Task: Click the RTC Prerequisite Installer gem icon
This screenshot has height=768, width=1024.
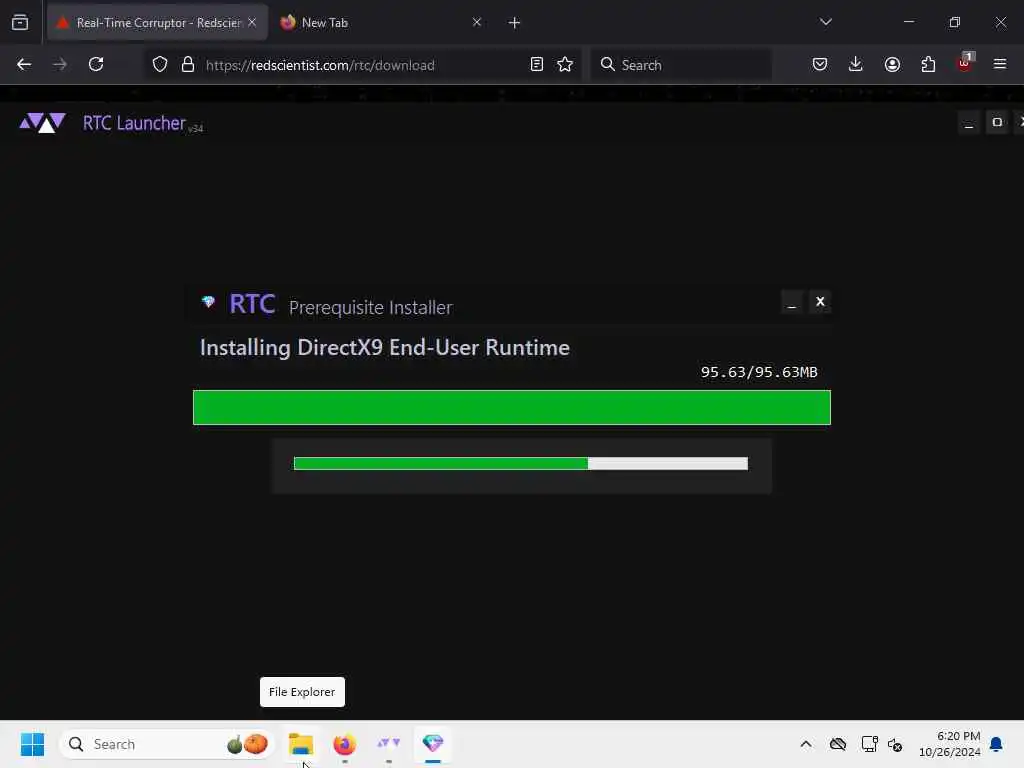Action: click(x=208, y=302)
